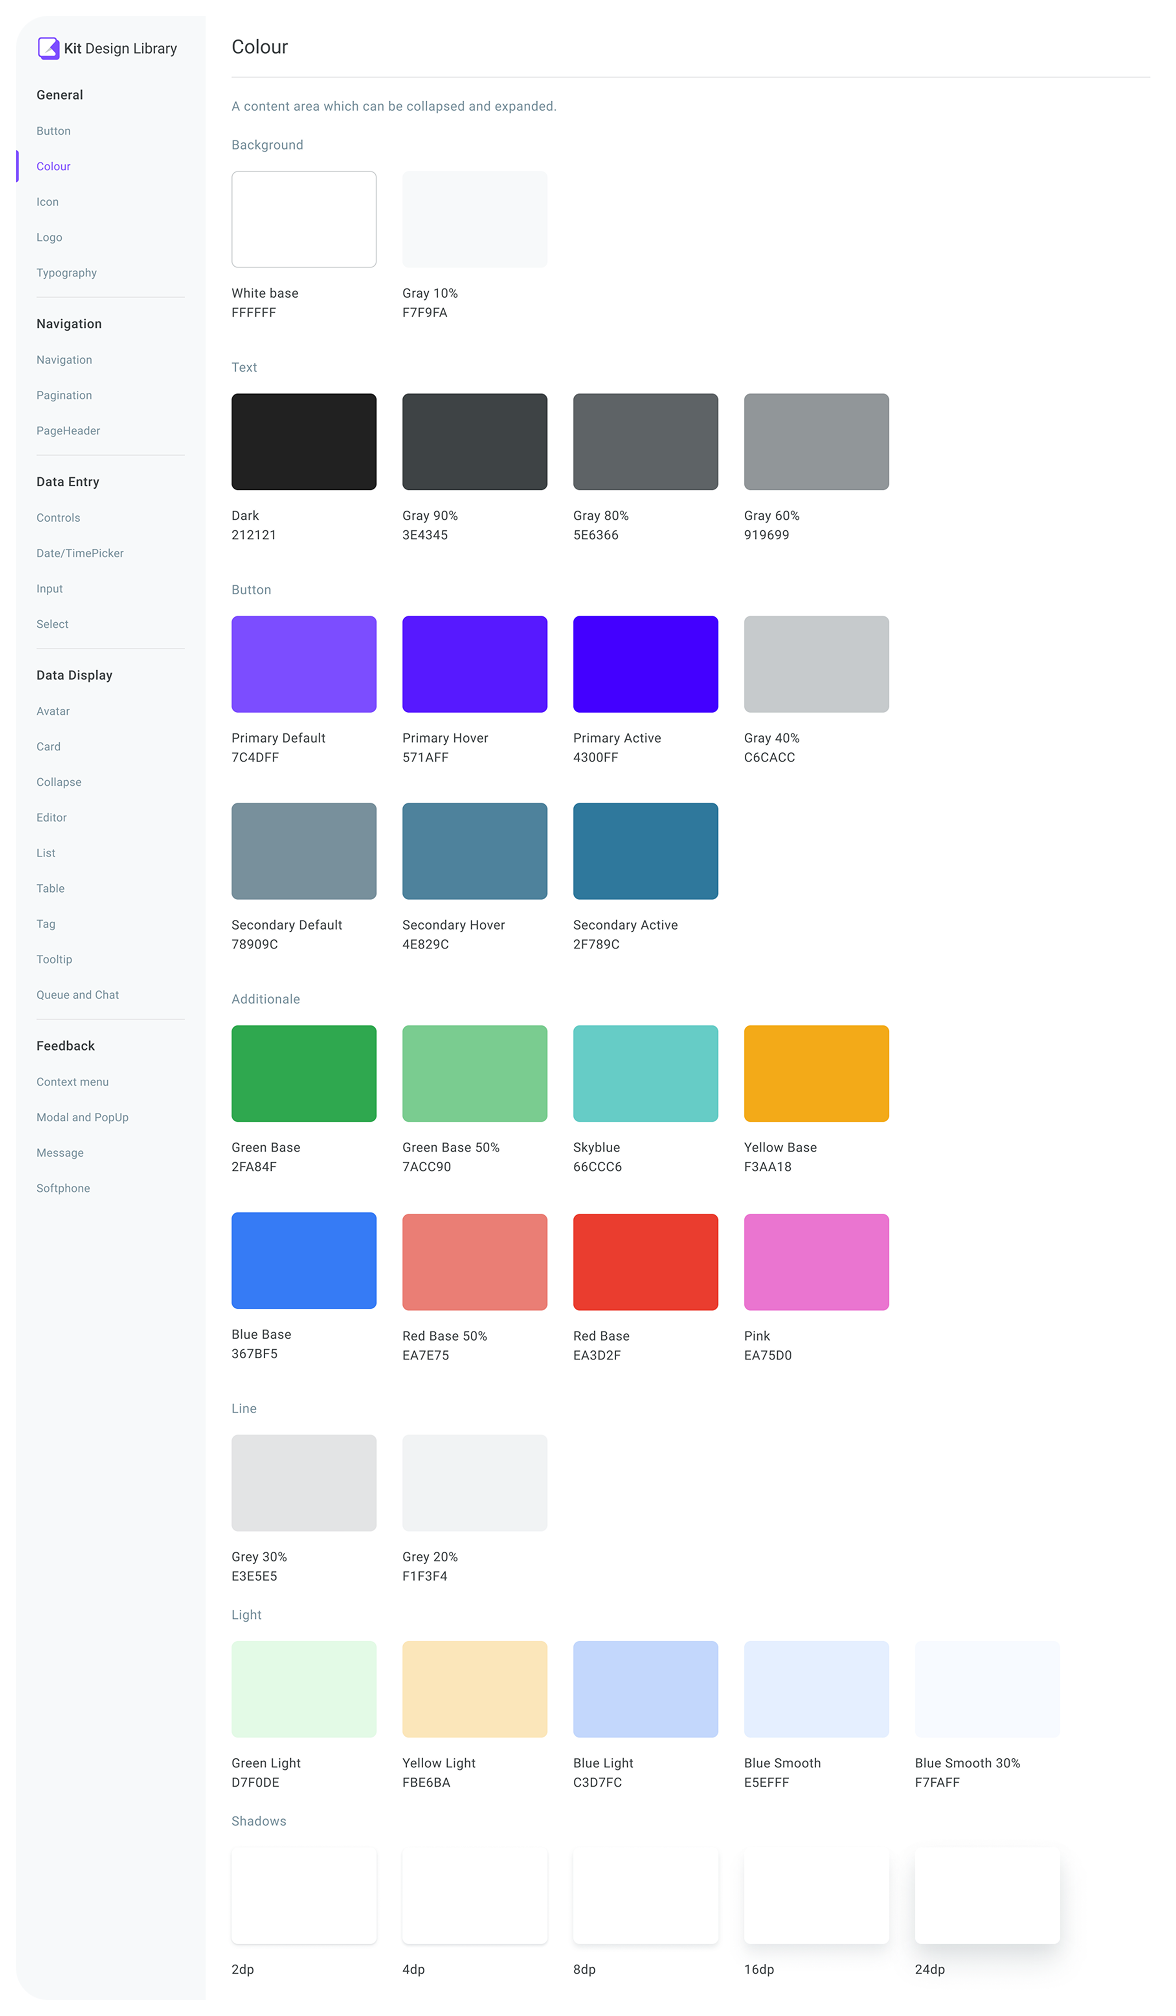Go to the Tooltip page
This screenshot has width=1176, height=2016.
coord(55,959)
